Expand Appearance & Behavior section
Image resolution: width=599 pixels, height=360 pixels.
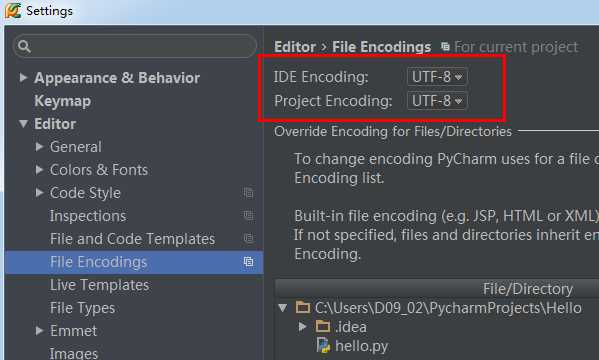[23, 78]
